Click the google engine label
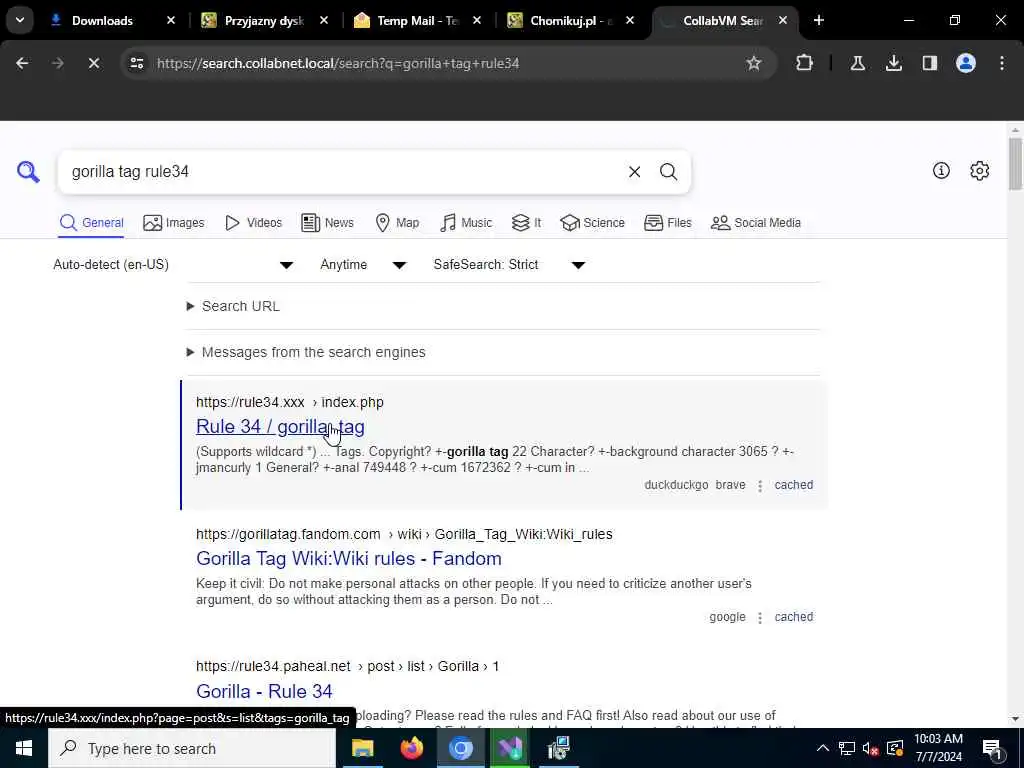 [727, 617]
